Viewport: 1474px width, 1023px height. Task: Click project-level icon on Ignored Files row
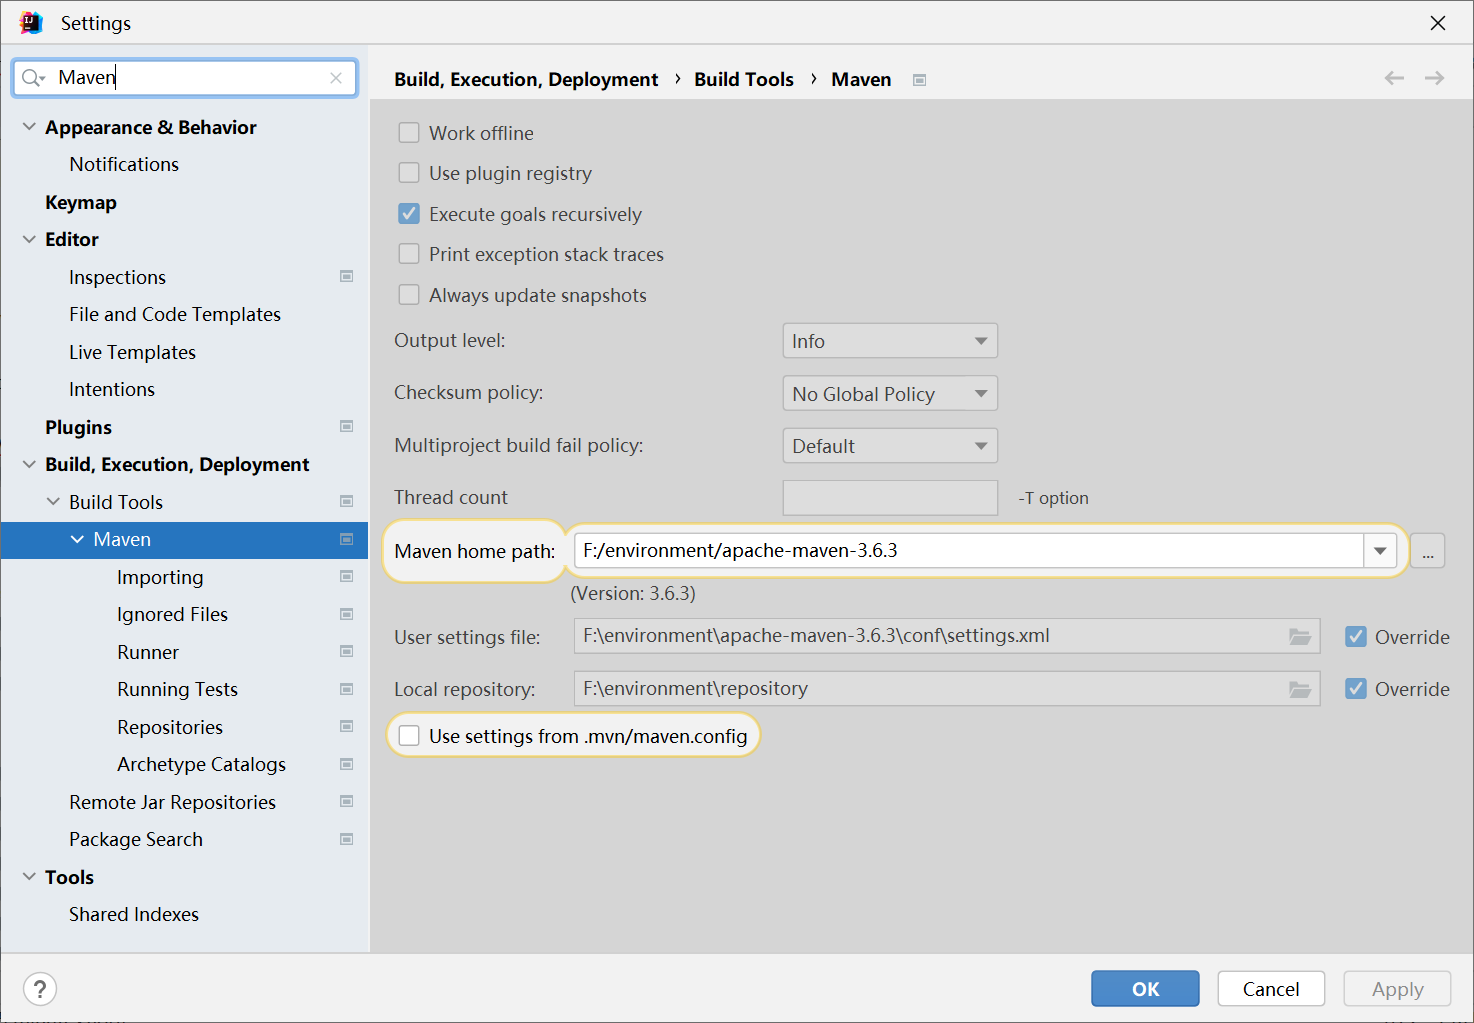347,615
